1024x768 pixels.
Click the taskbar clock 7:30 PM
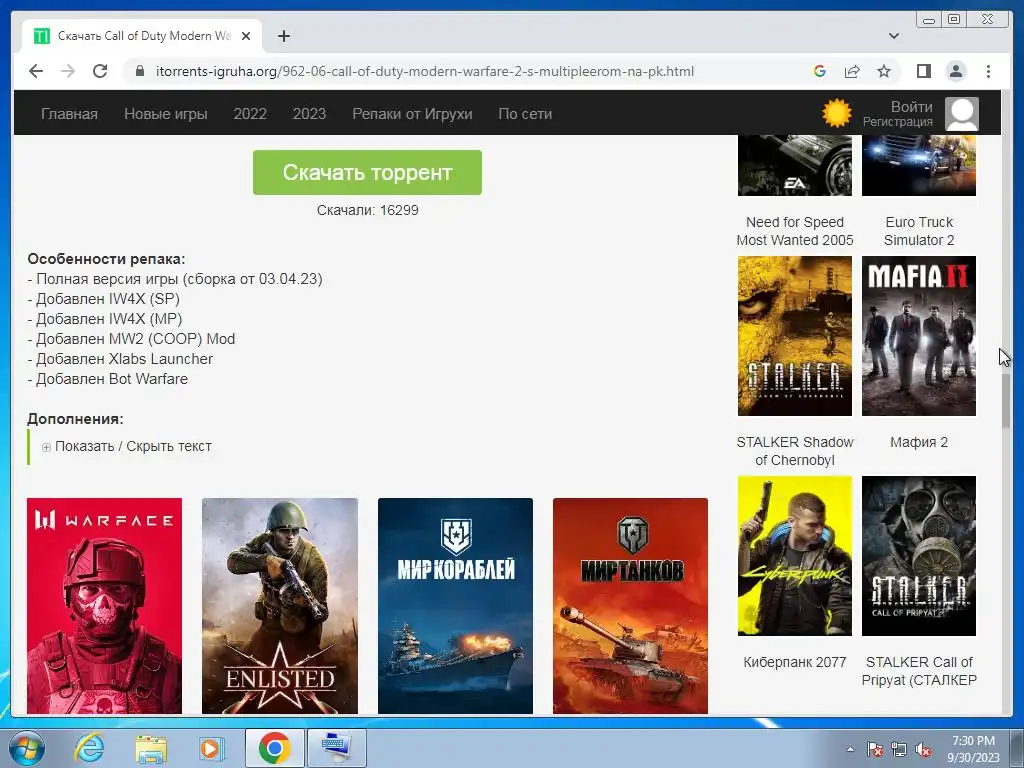pyautogui.click(x=973, y=749)
